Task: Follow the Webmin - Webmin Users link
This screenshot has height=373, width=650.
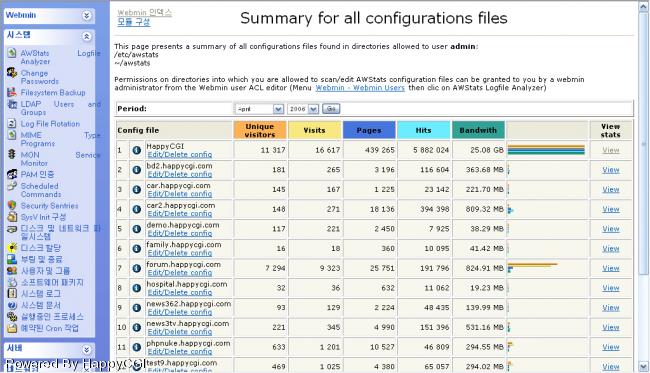Action: (x=360, y=88)
